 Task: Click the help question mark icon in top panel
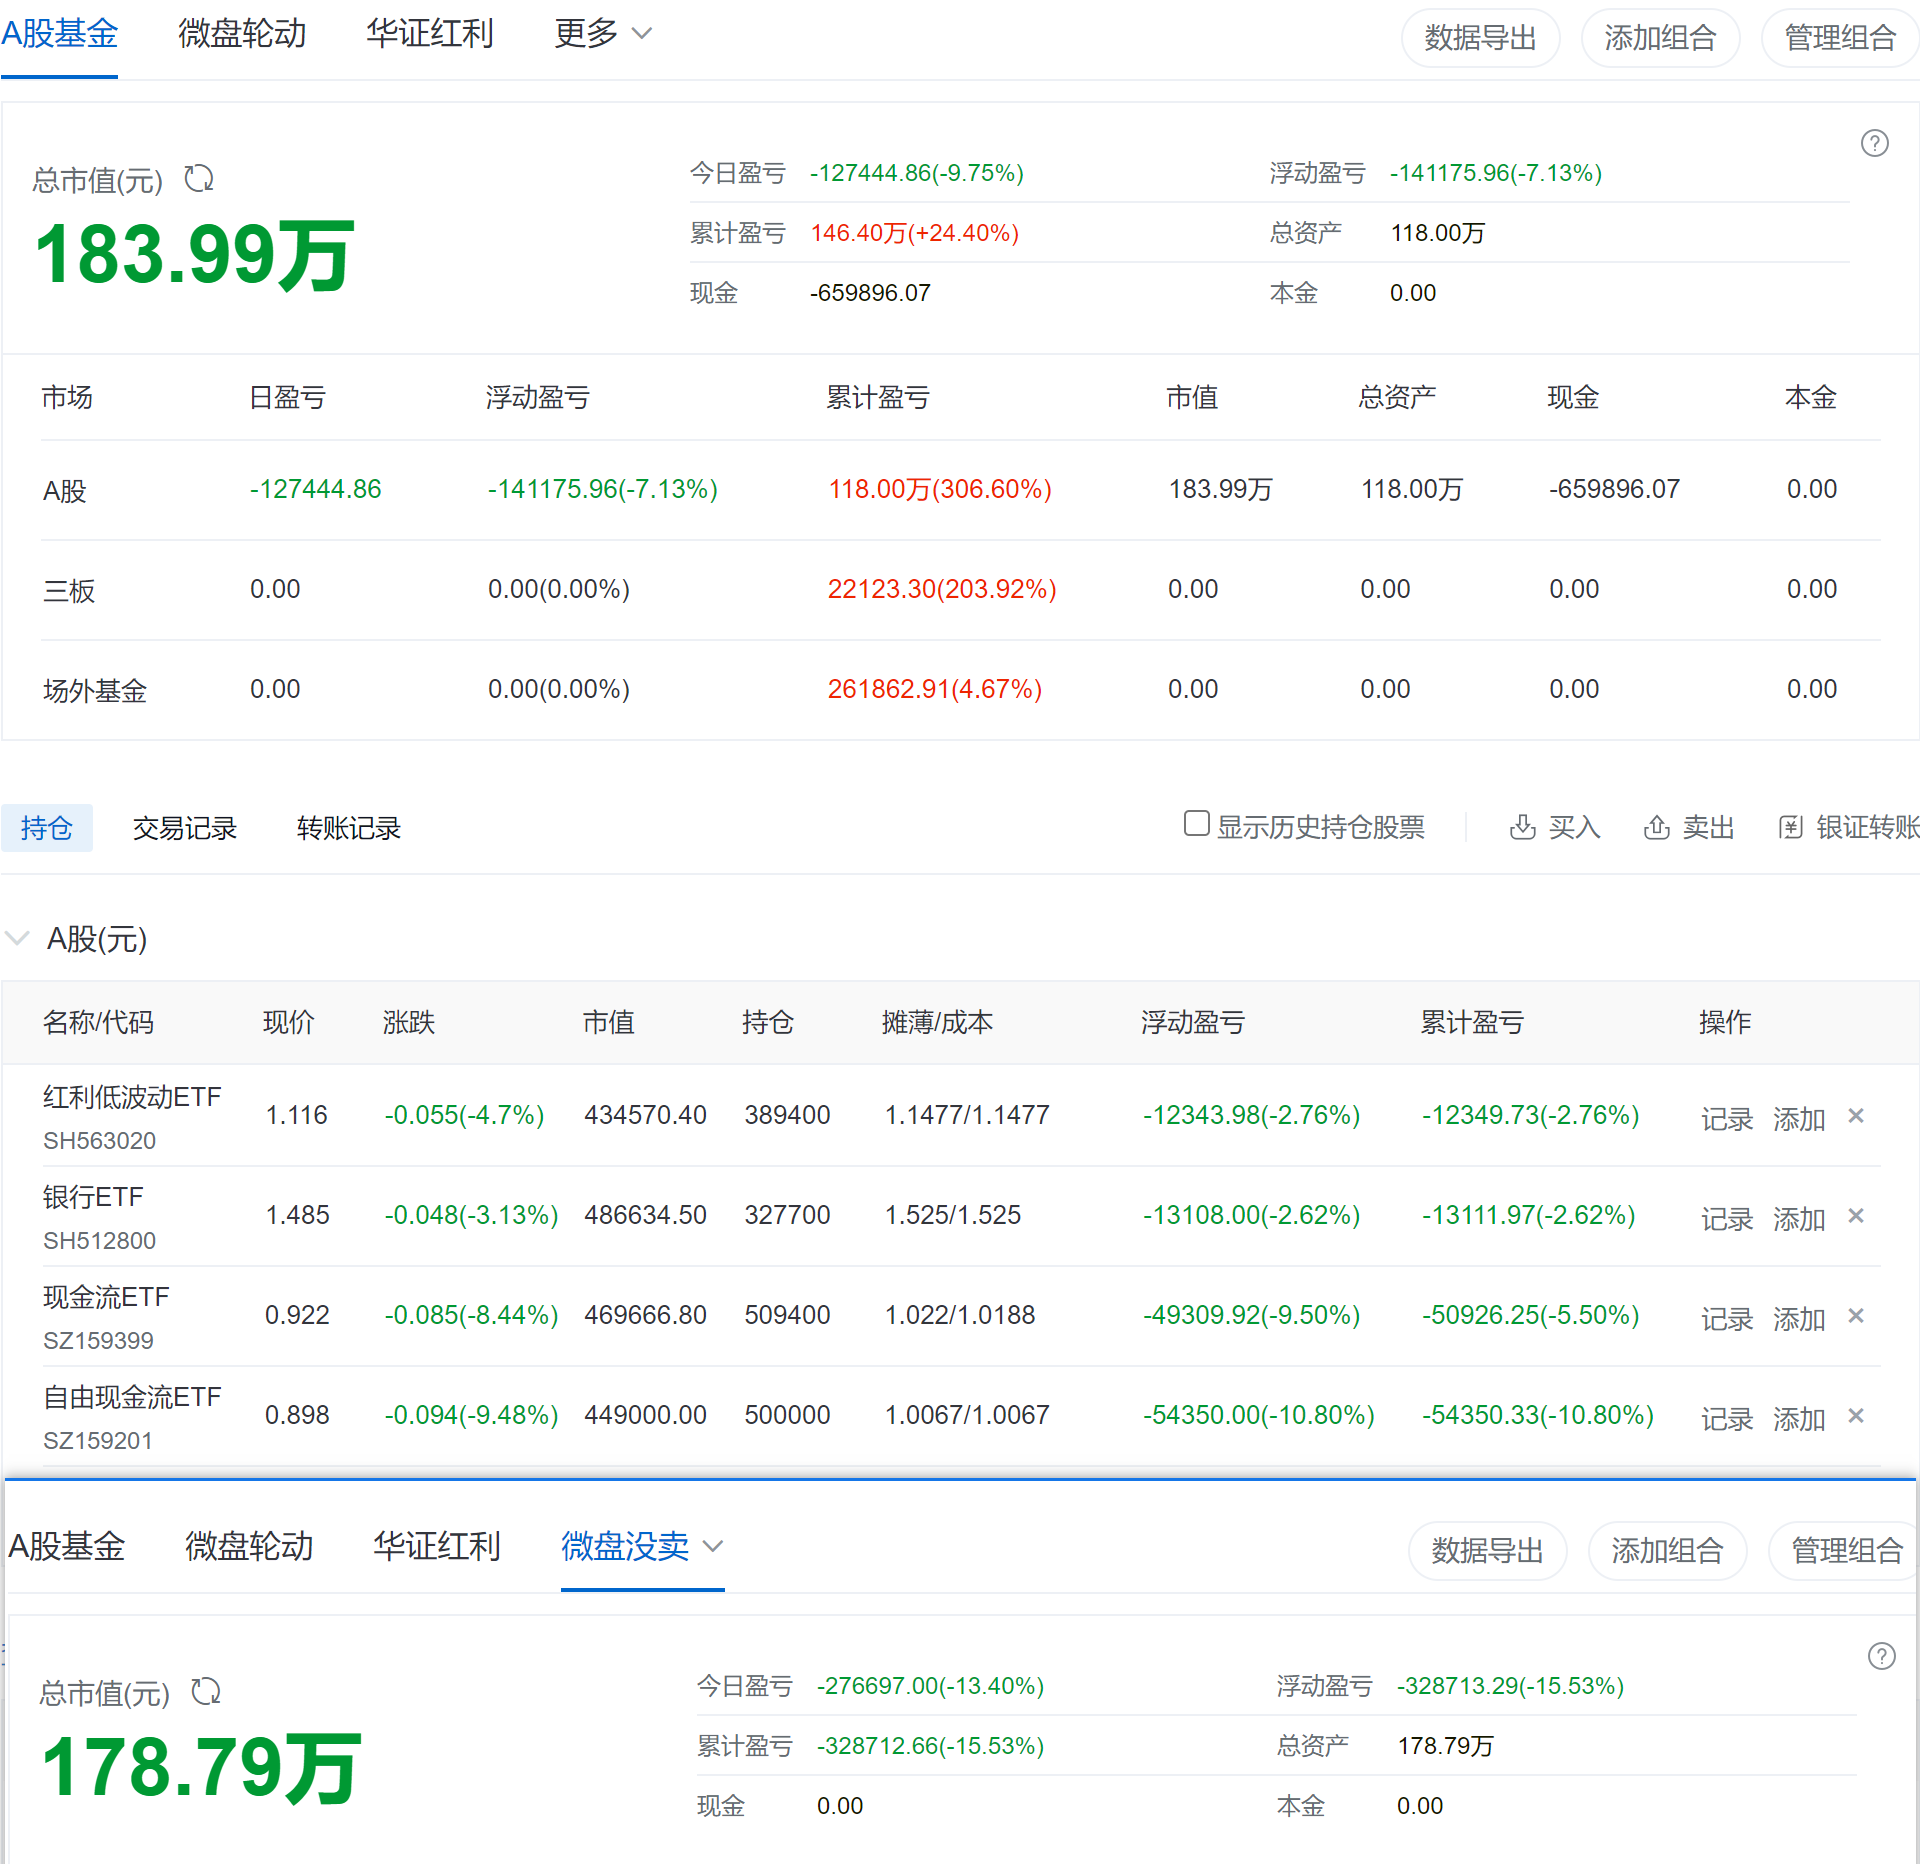[x=1874, y=143]
